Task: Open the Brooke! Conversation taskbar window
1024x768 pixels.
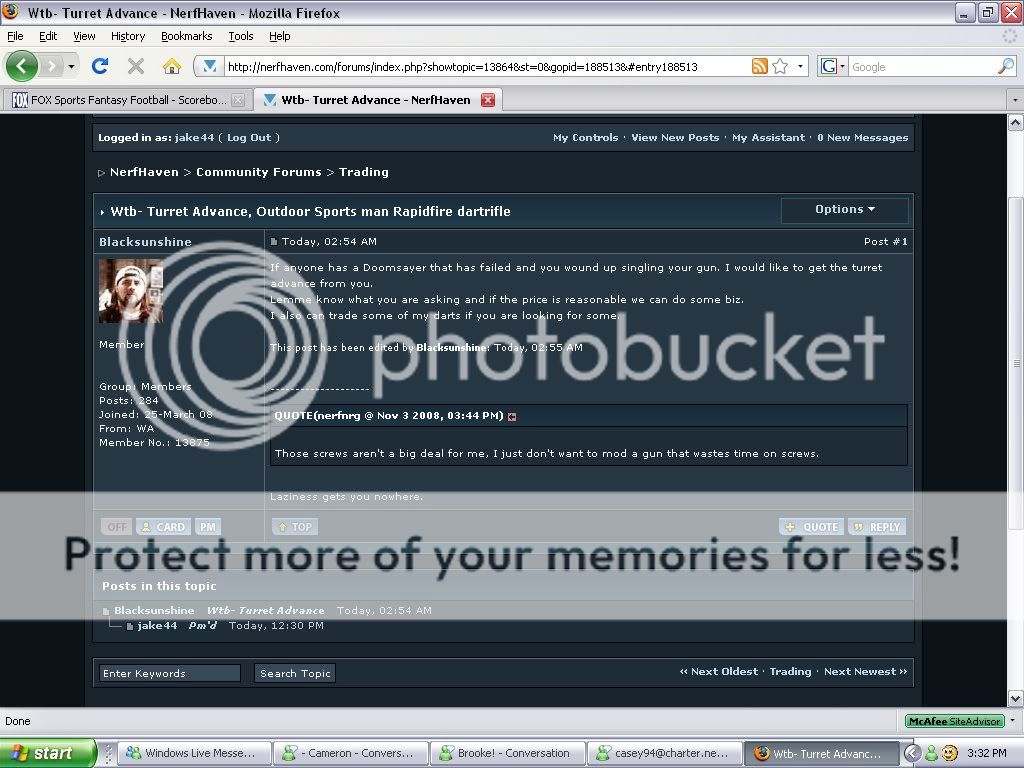Action: coord(507,753)
